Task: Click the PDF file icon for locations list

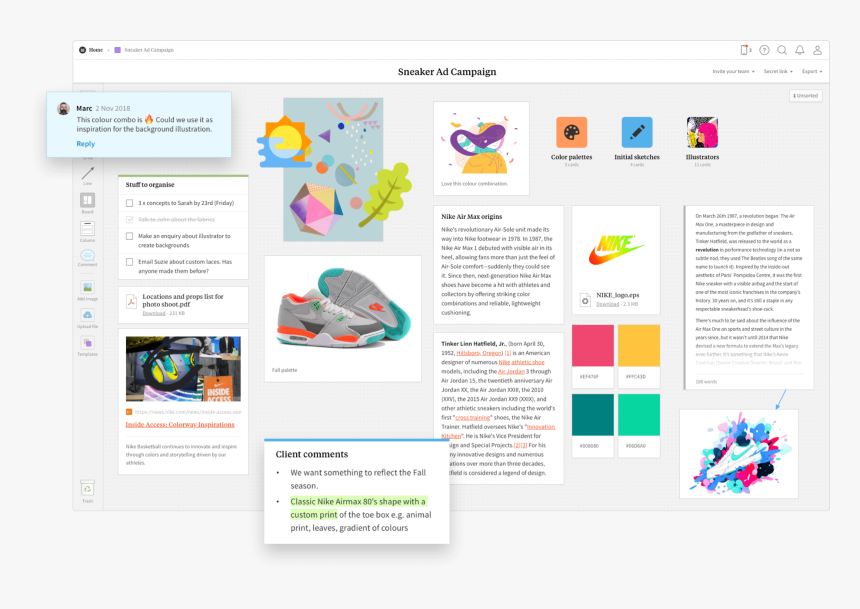Action: 132,302
